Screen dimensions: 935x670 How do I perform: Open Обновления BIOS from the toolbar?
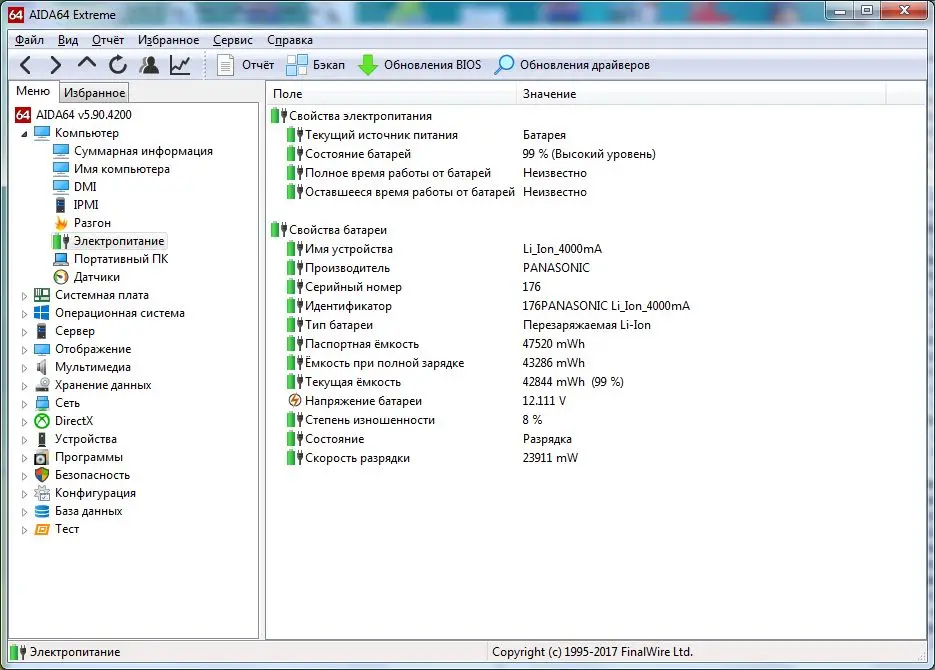(x=419, y=64)
